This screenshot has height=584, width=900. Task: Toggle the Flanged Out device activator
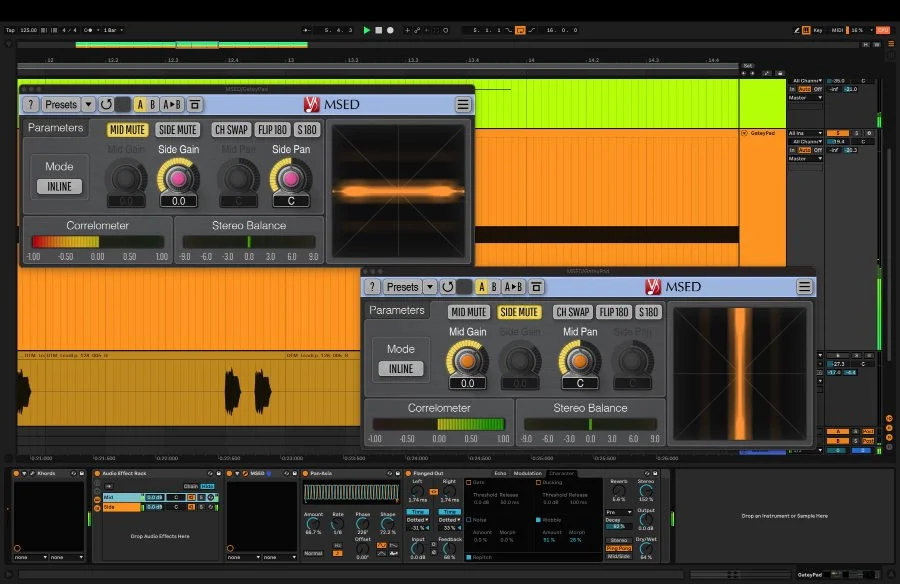(408, 473)
